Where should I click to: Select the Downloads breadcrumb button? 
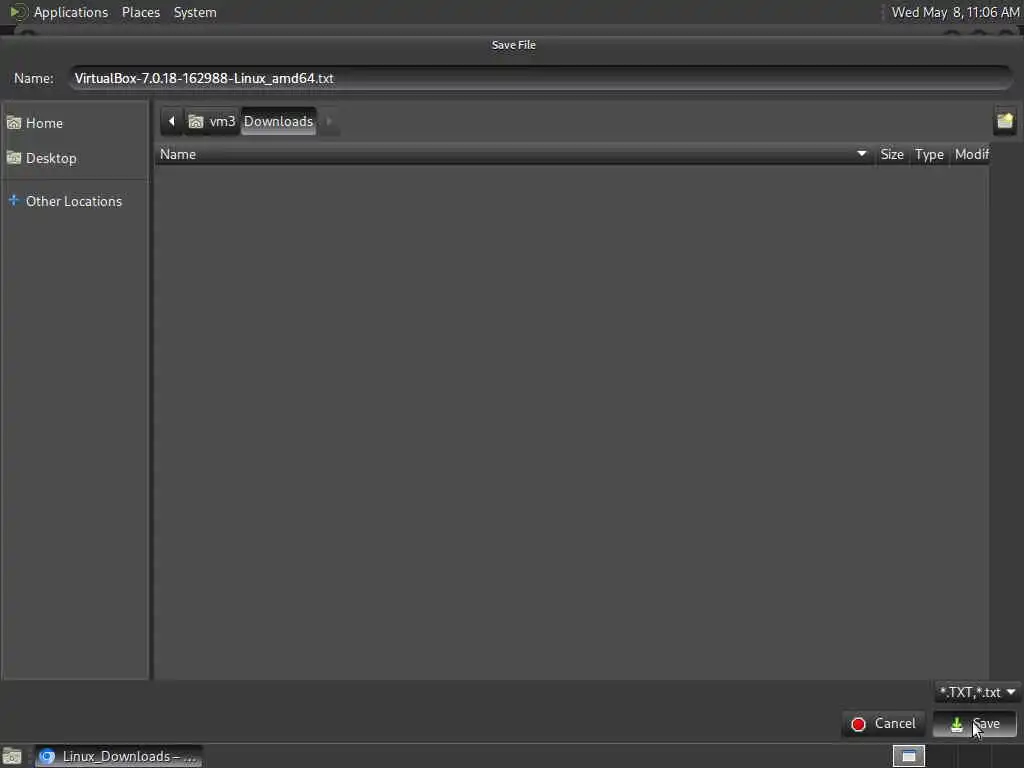tap(278, 121)
